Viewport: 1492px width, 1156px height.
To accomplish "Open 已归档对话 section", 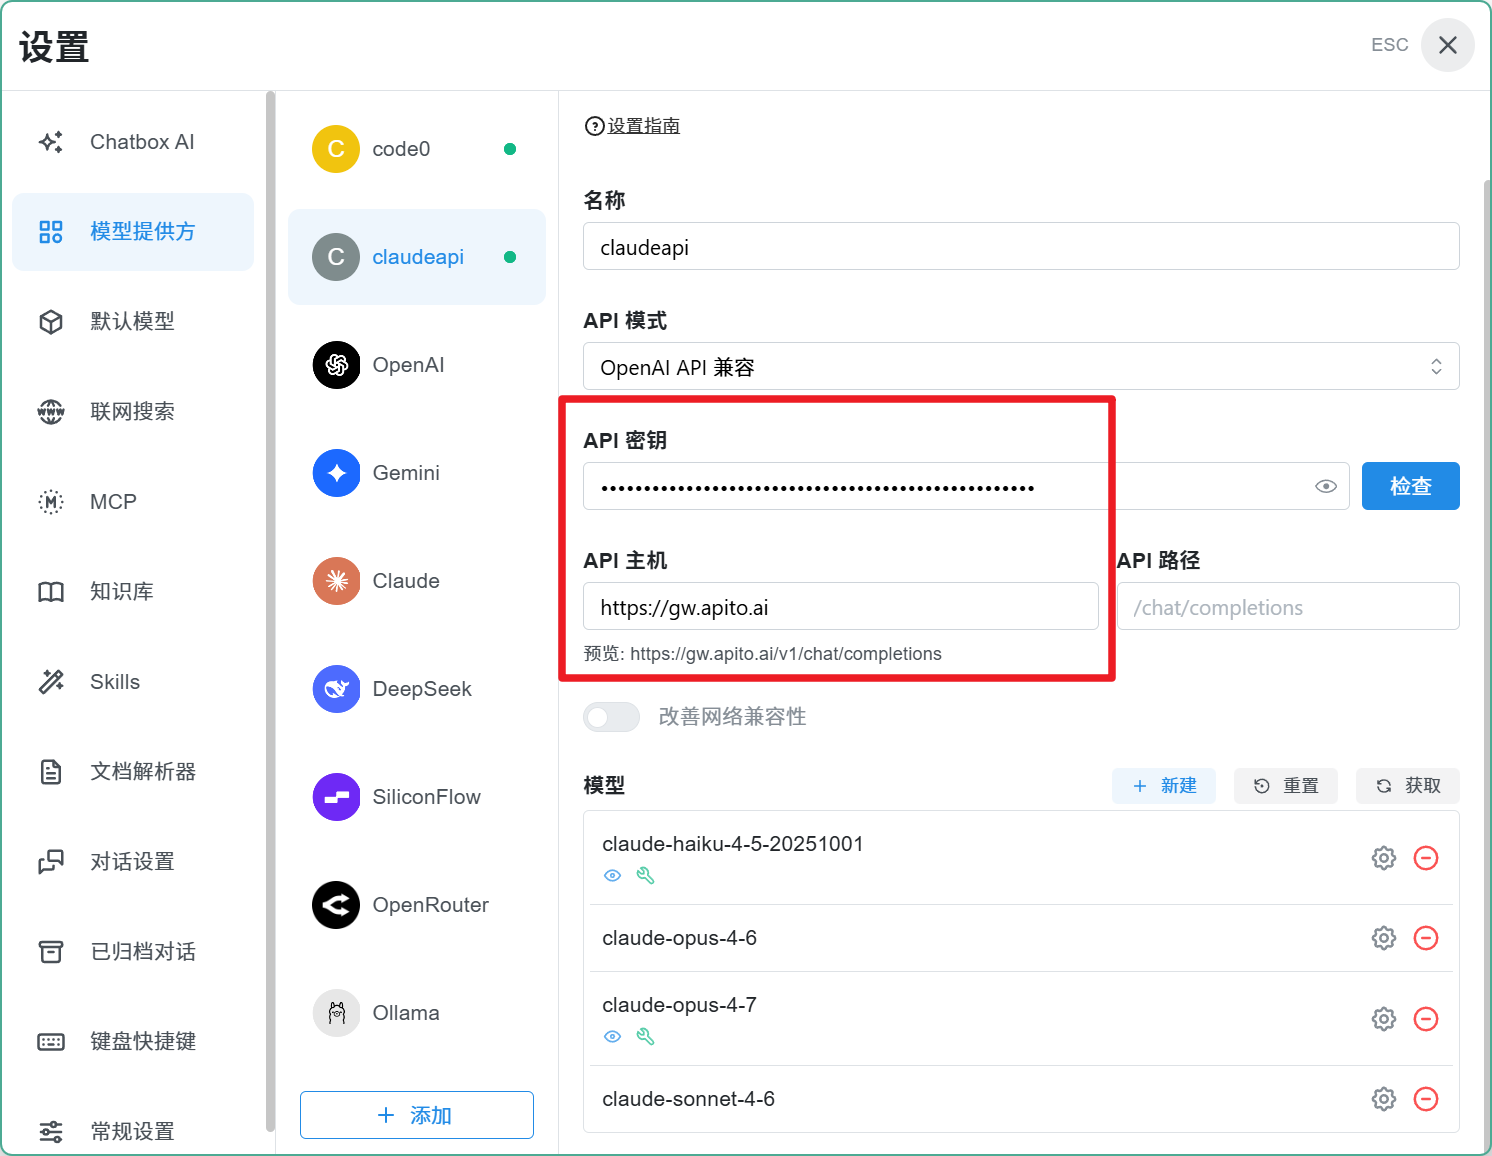I will point(133,952).
